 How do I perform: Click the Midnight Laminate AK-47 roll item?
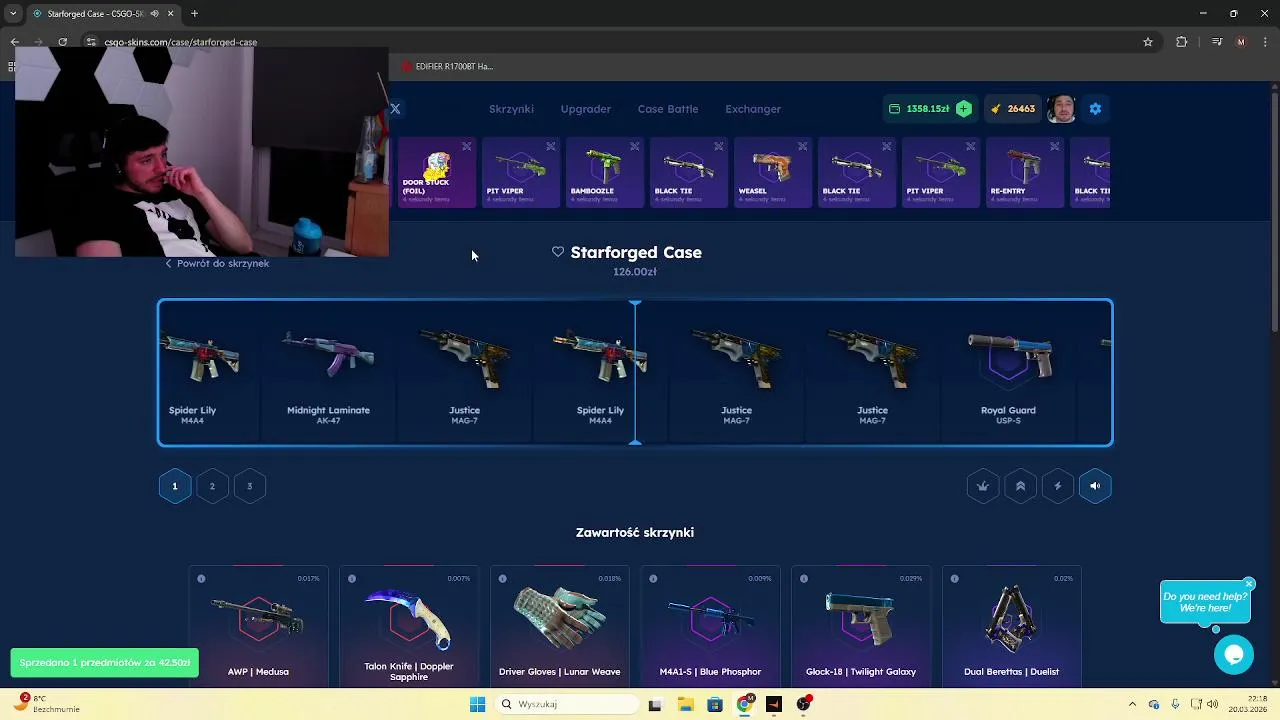tap(328, 373)
